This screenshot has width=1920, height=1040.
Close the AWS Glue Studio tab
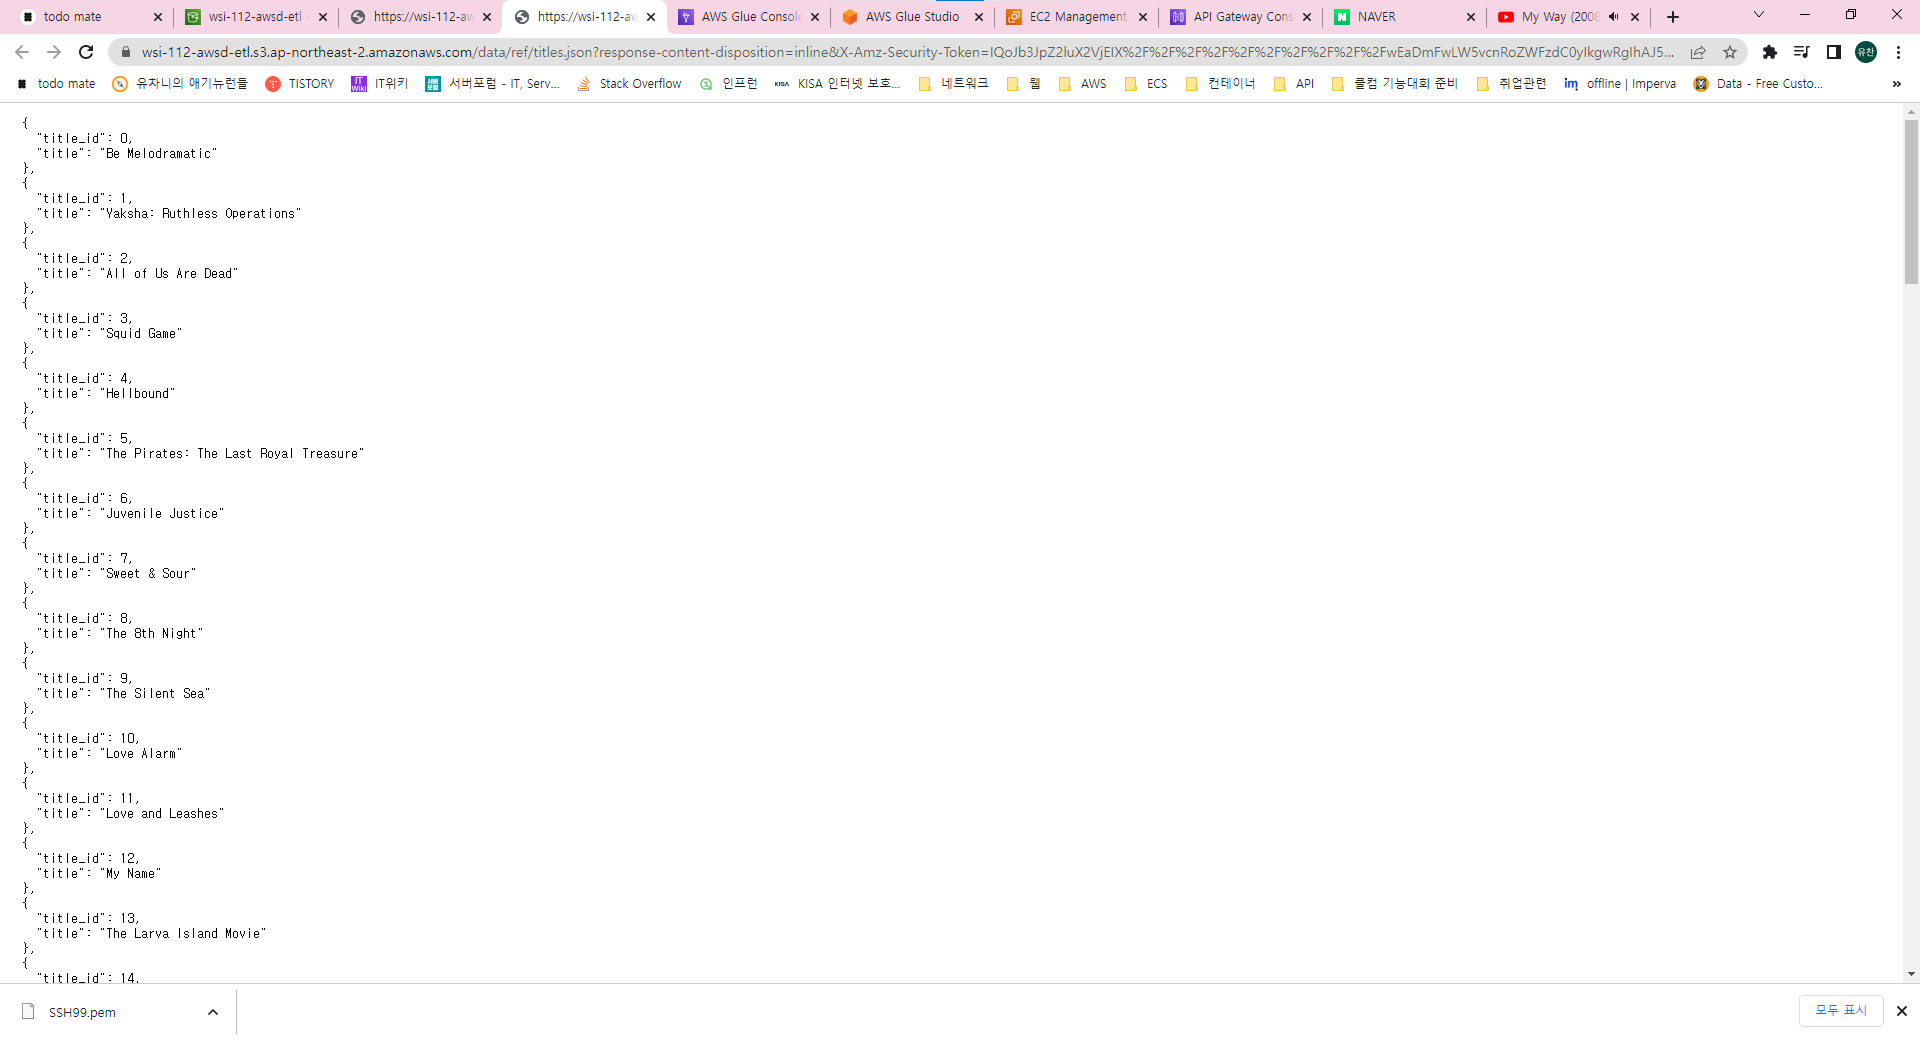[x=979, y=17]
